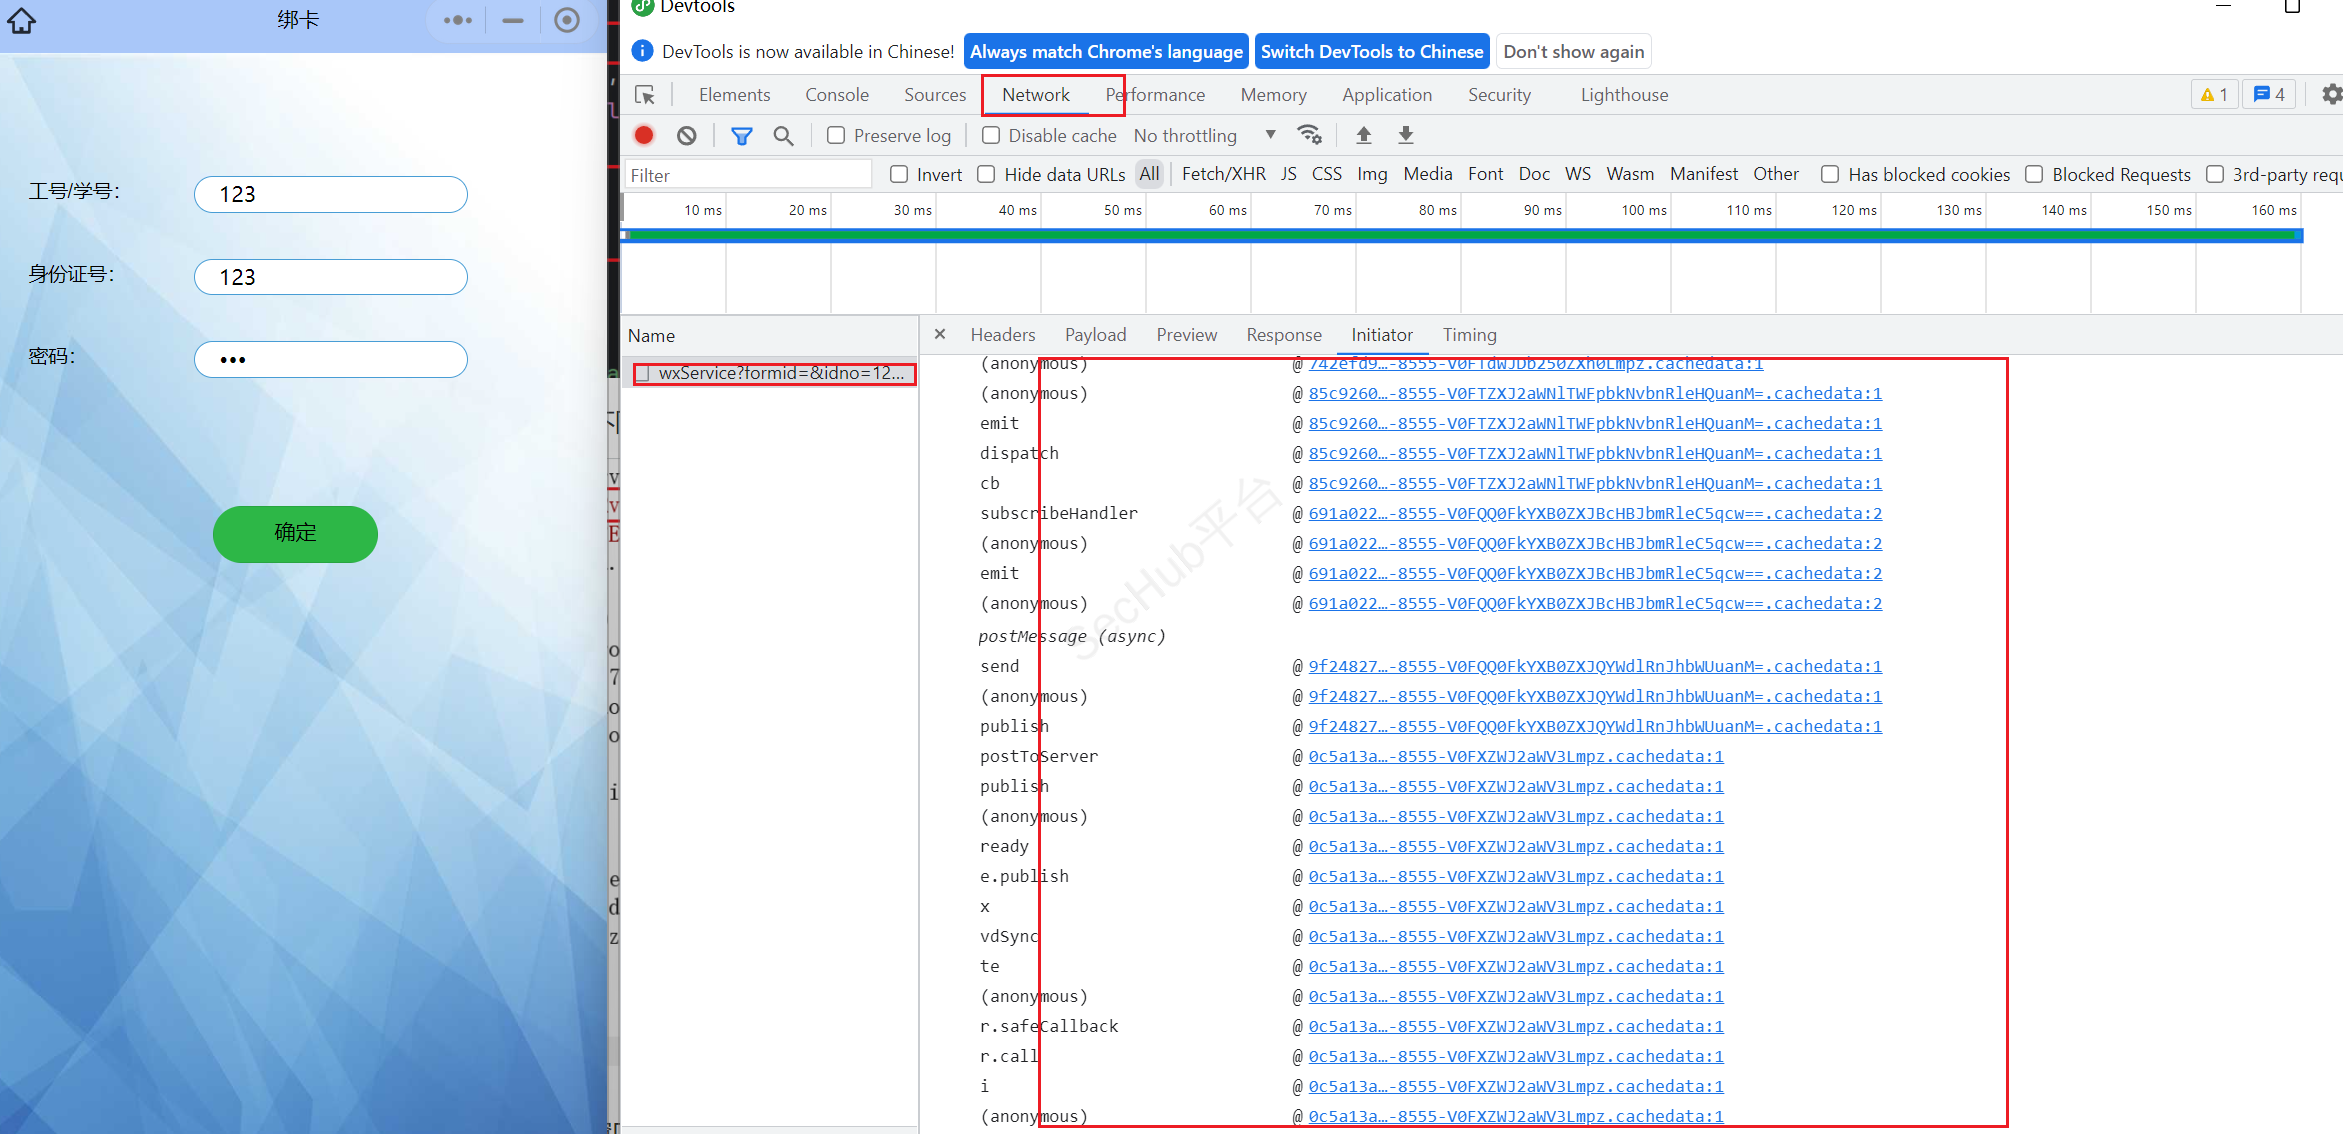Image resolution: width=2343 pixels, height=1134 pixels.
Task: Export HAR file with download arrow
Action: [x=1405, y=135]
